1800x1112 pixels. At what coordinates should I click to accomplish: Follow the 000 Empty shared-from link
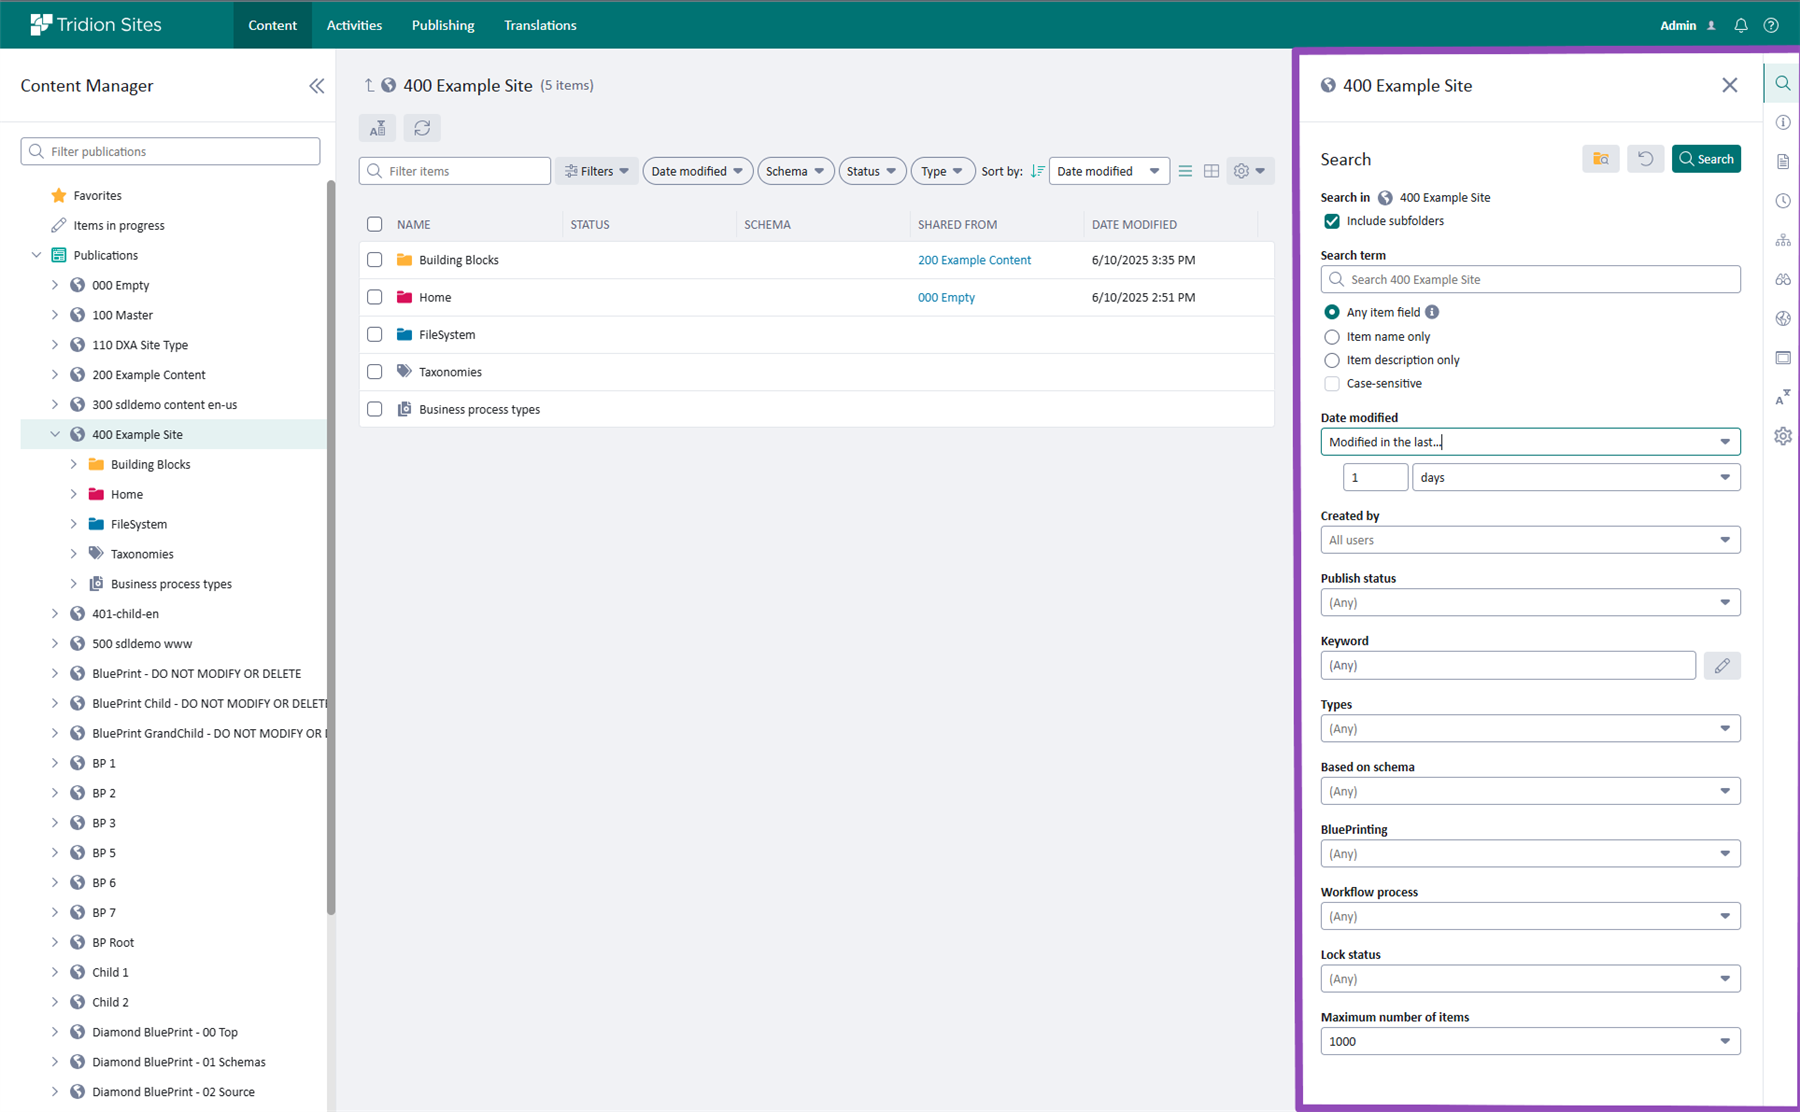946,297
